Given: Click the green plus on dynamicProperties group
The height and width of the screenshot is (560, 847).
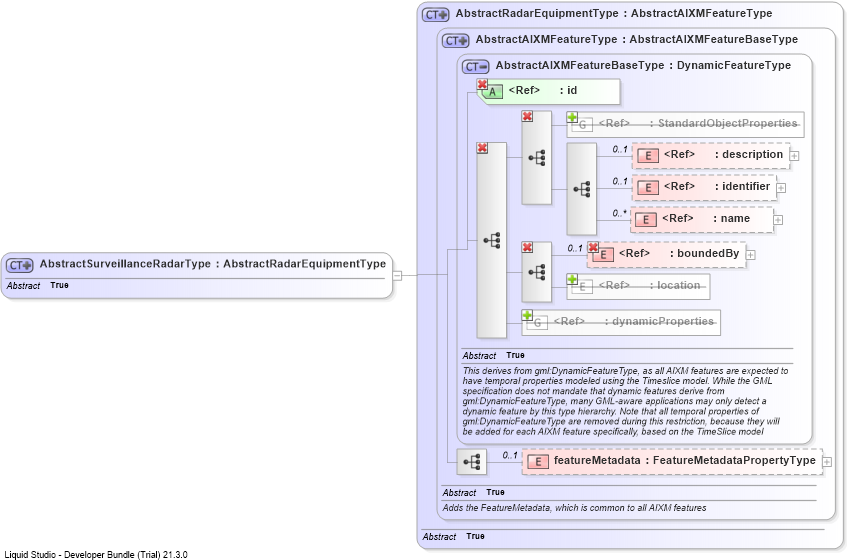Looking at the screenshot, I should pyautogui.click(x=527, y=315).
